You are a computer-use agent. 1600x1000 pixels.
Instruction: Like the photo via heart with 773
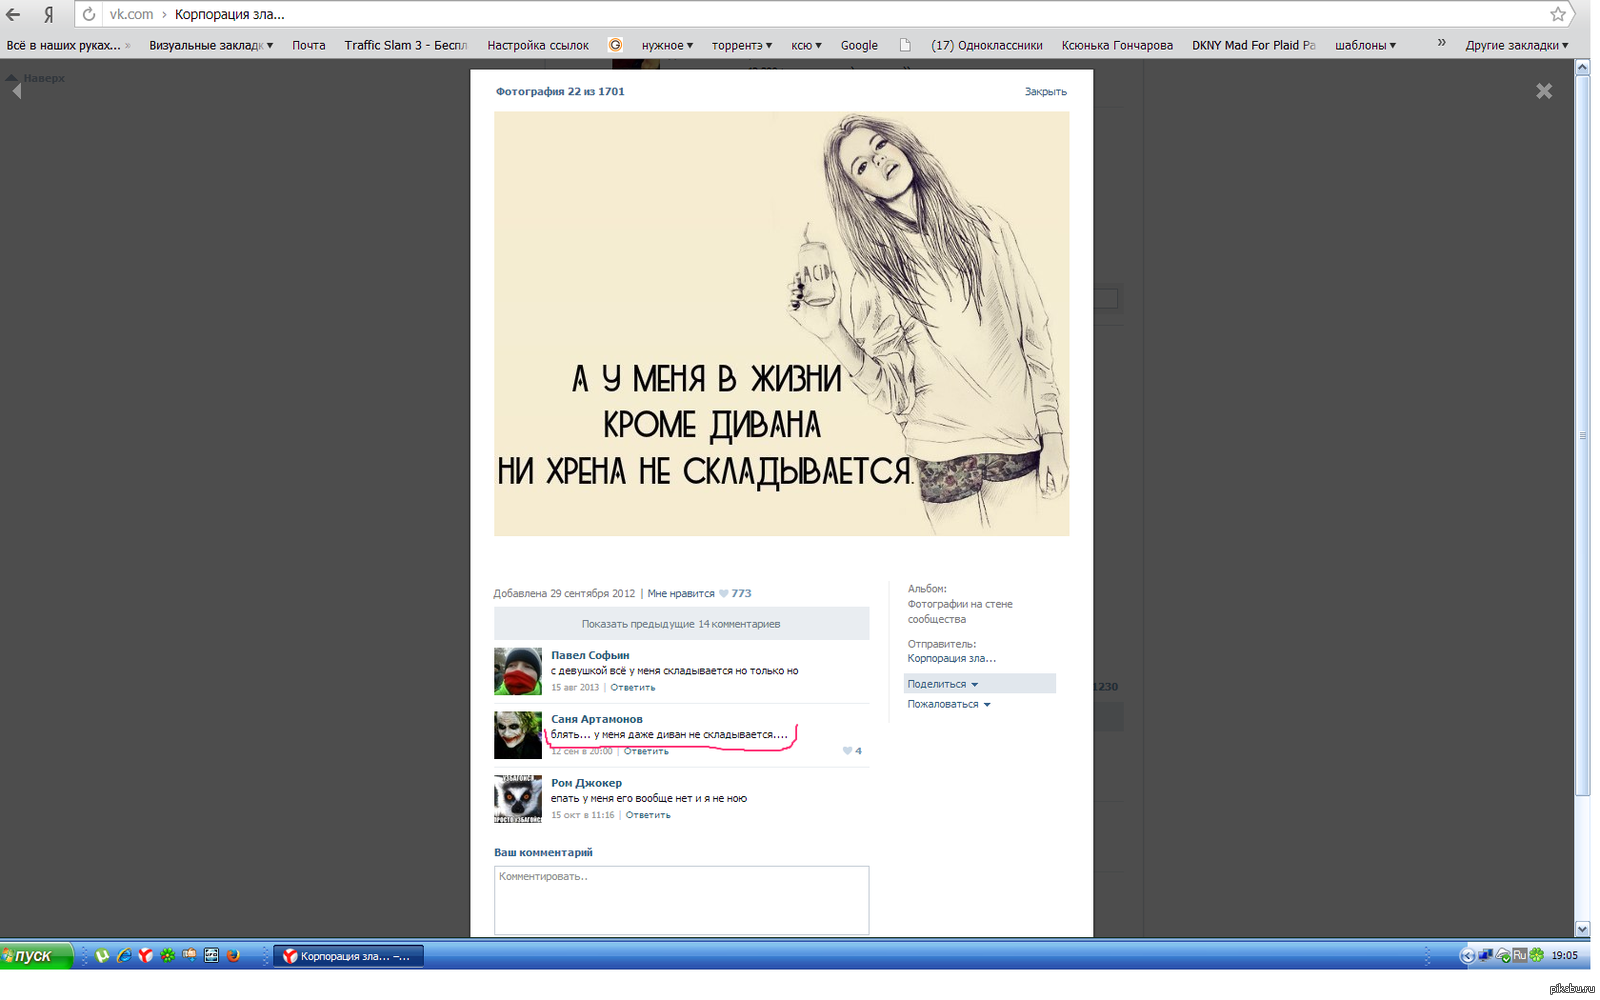point(725,593)
